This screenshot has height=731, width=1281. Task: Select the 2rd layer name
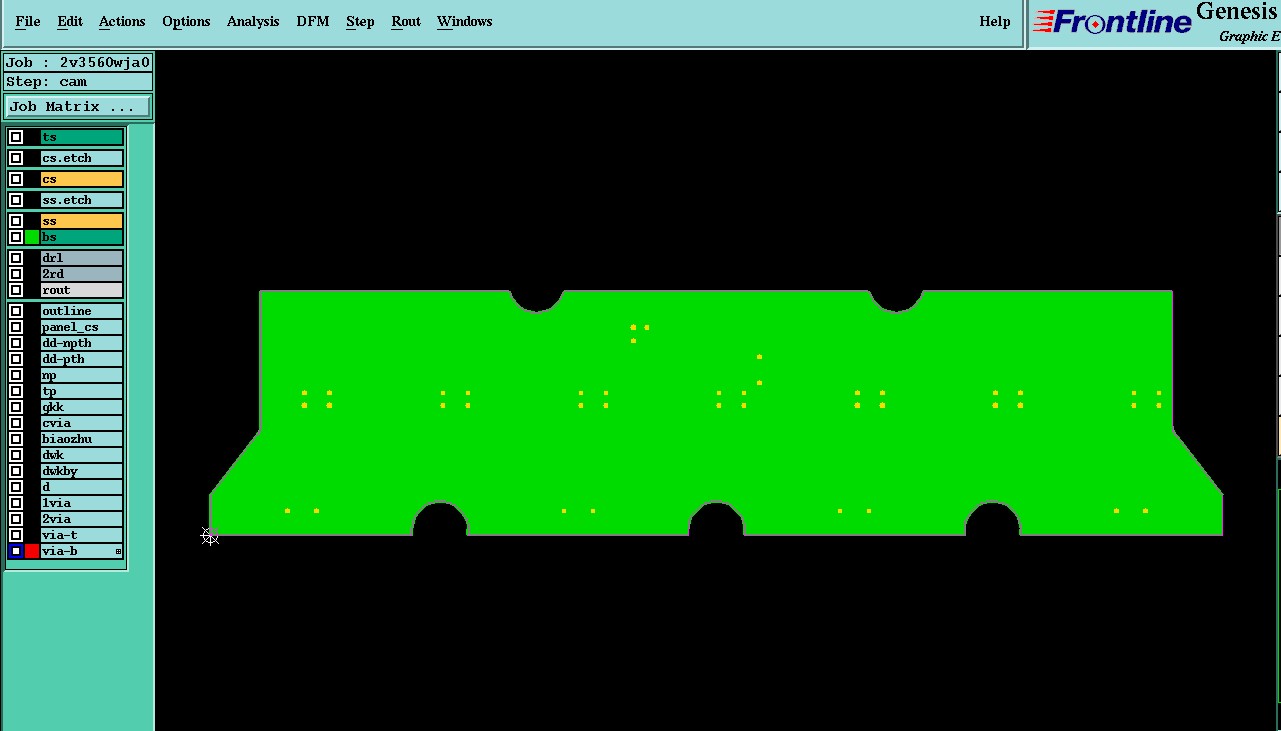tap(82, 274)
